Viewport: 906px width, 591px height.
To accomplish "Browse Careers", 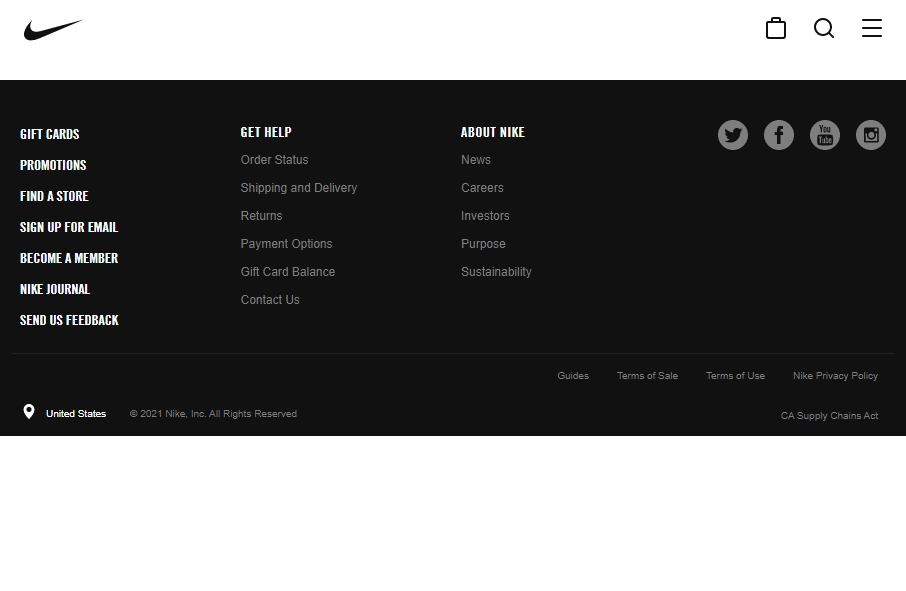I will tap(482, 188).
